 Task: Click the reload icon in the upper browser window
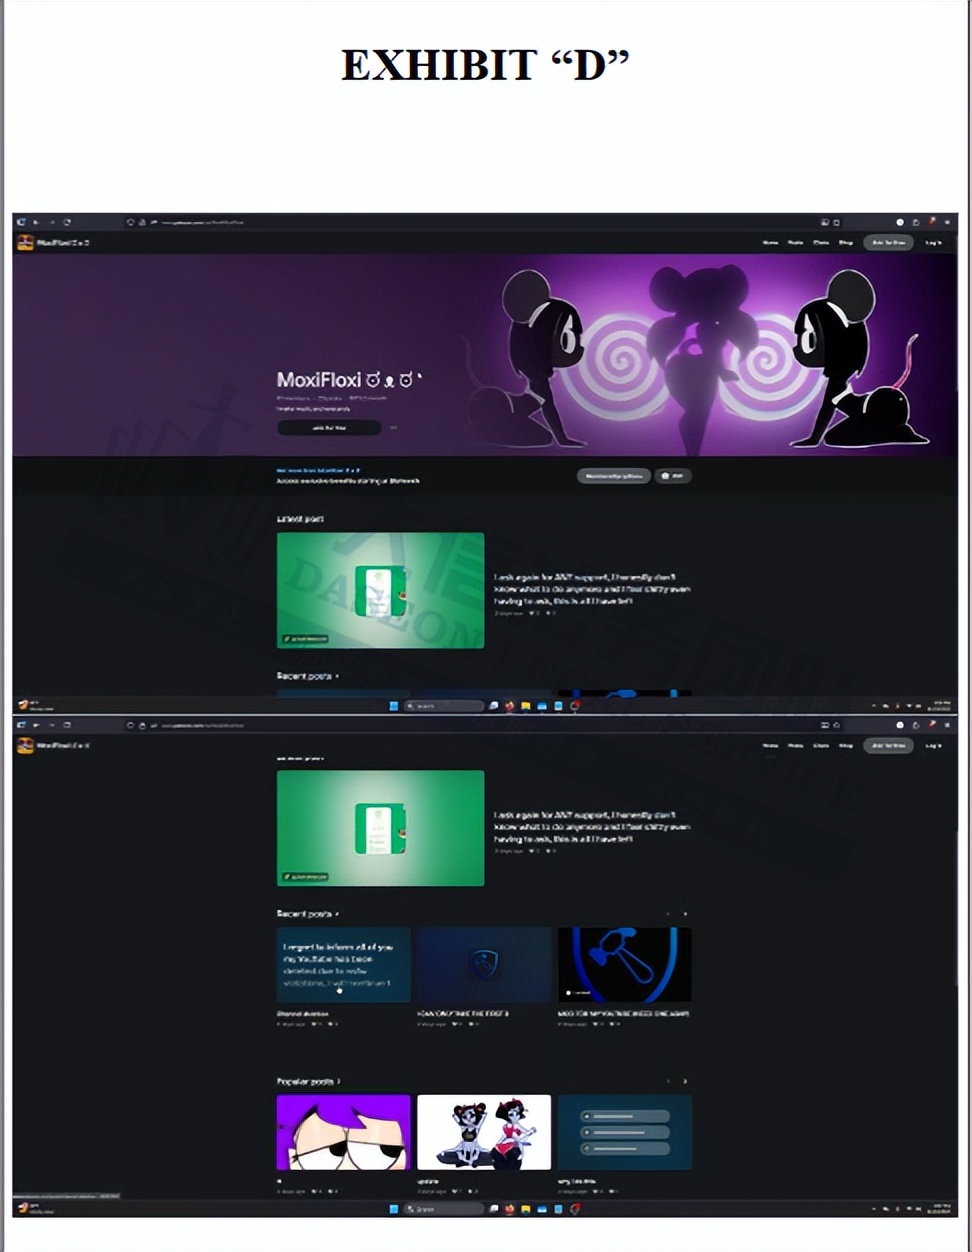pyautogui.click(x=67, y=222)
